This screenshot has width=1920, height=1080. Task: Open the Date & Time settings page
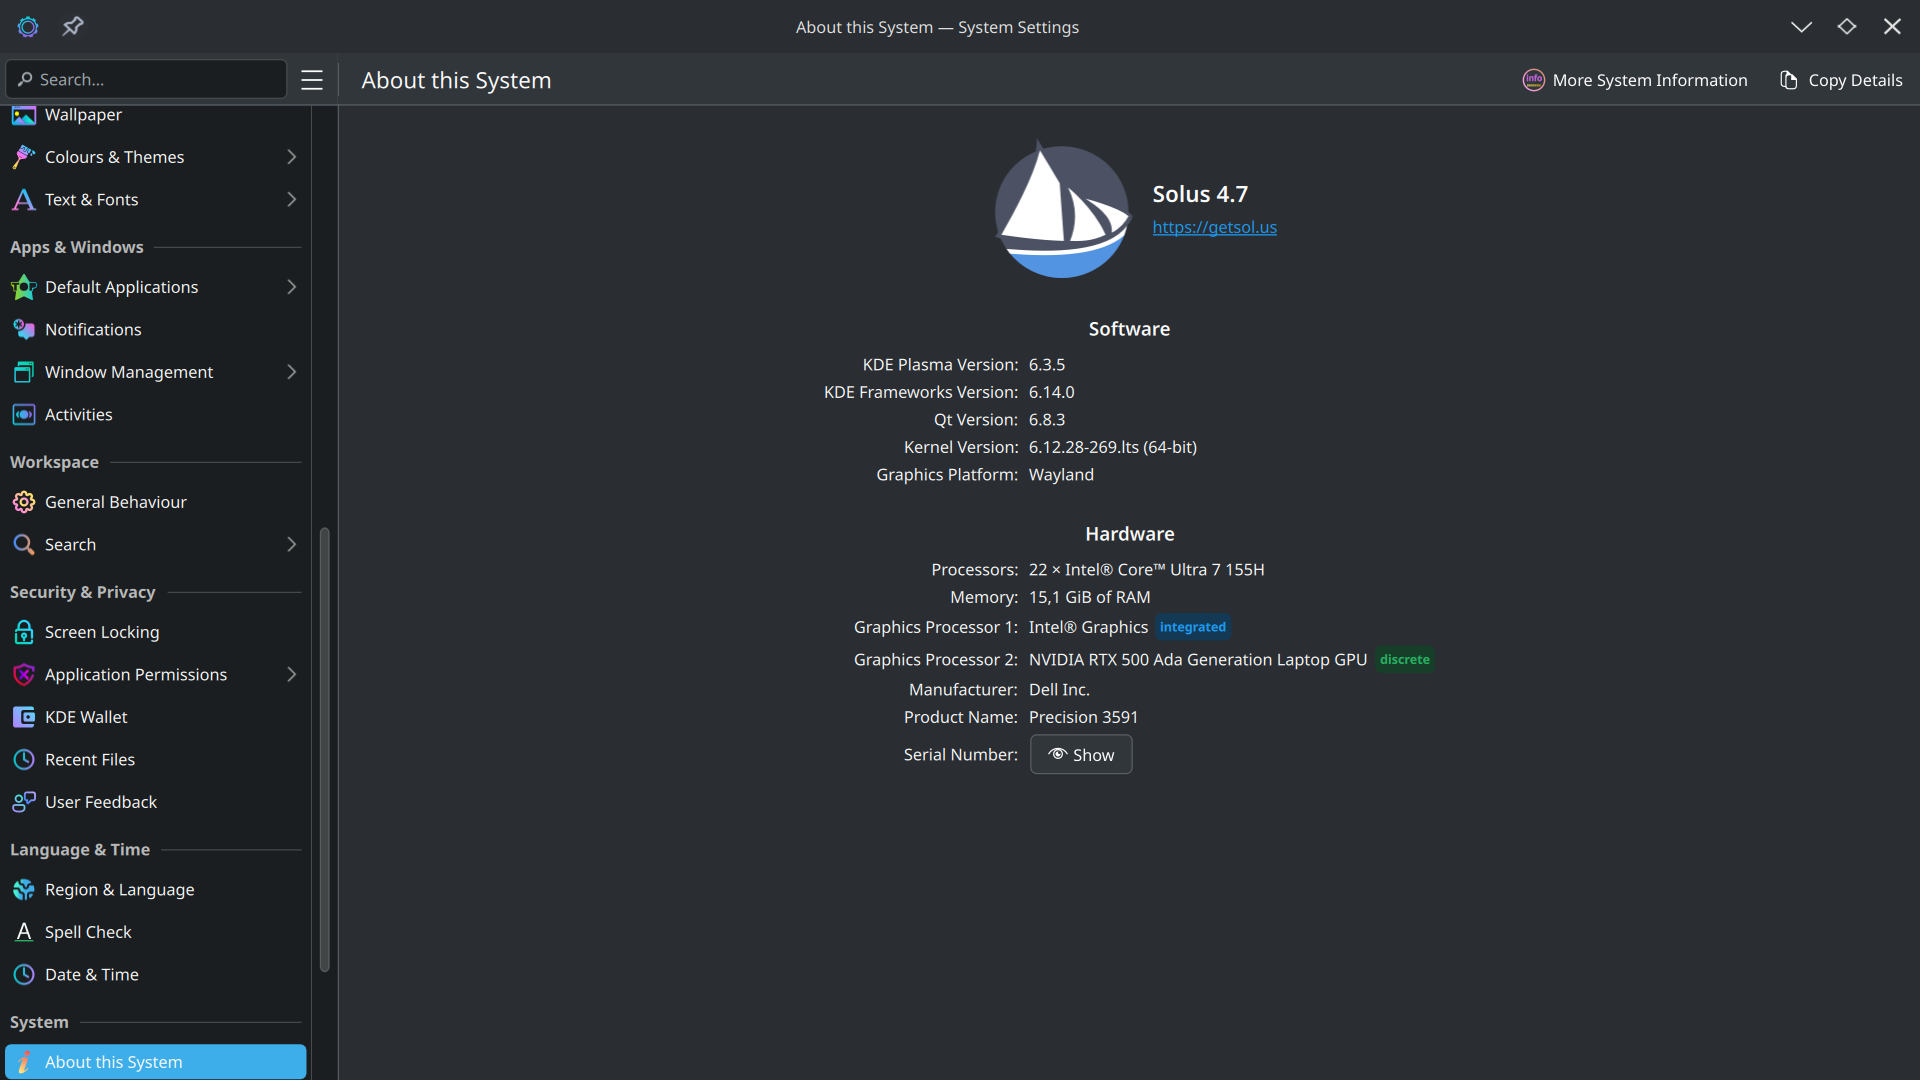pyautogui.click(x=91, y=975)
